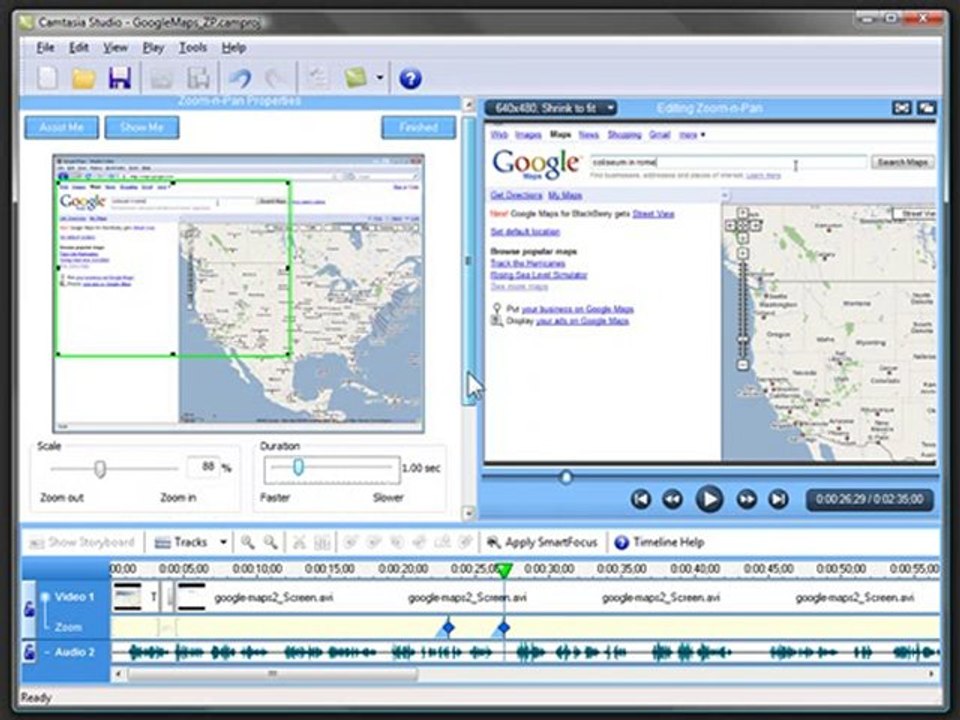
Task: Click the fast forward button
Action: (x=746, y=499)
